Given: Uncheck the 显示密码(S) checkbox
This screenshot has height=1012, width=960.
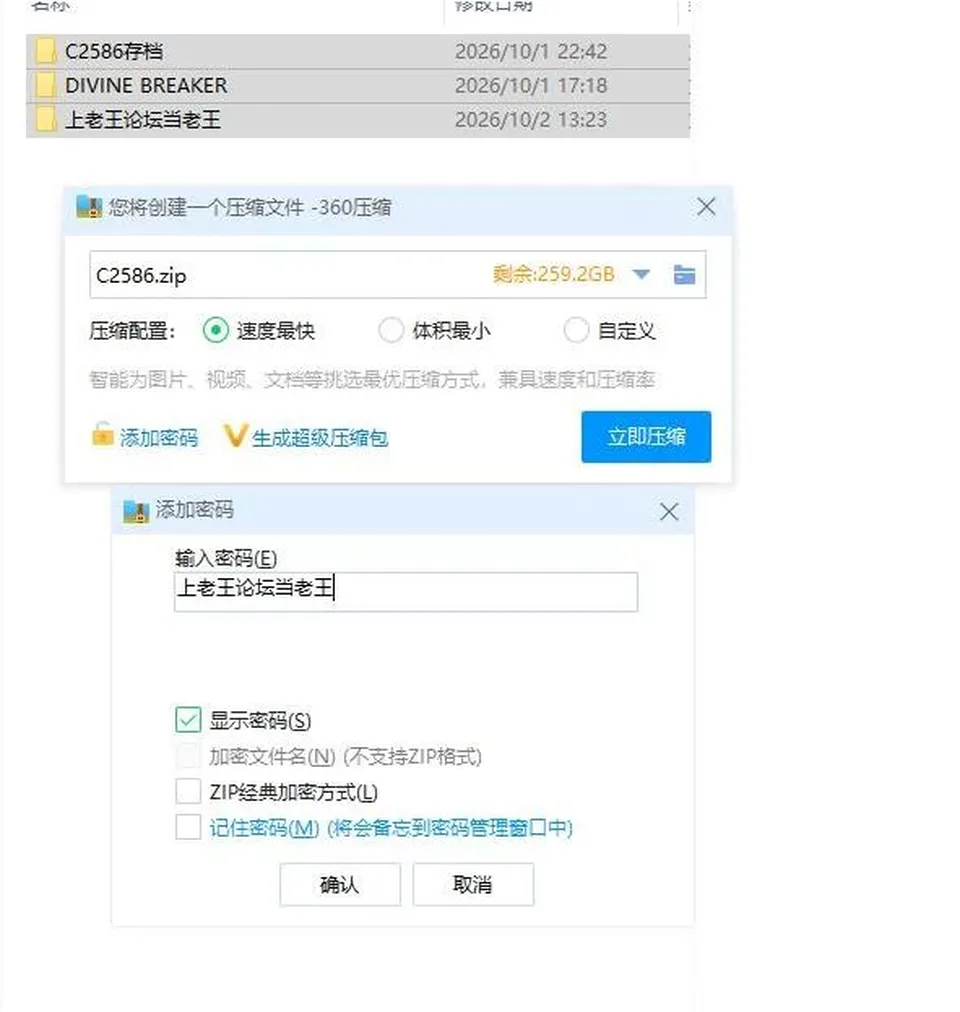Looking at the screenshot, I should 188,720.
